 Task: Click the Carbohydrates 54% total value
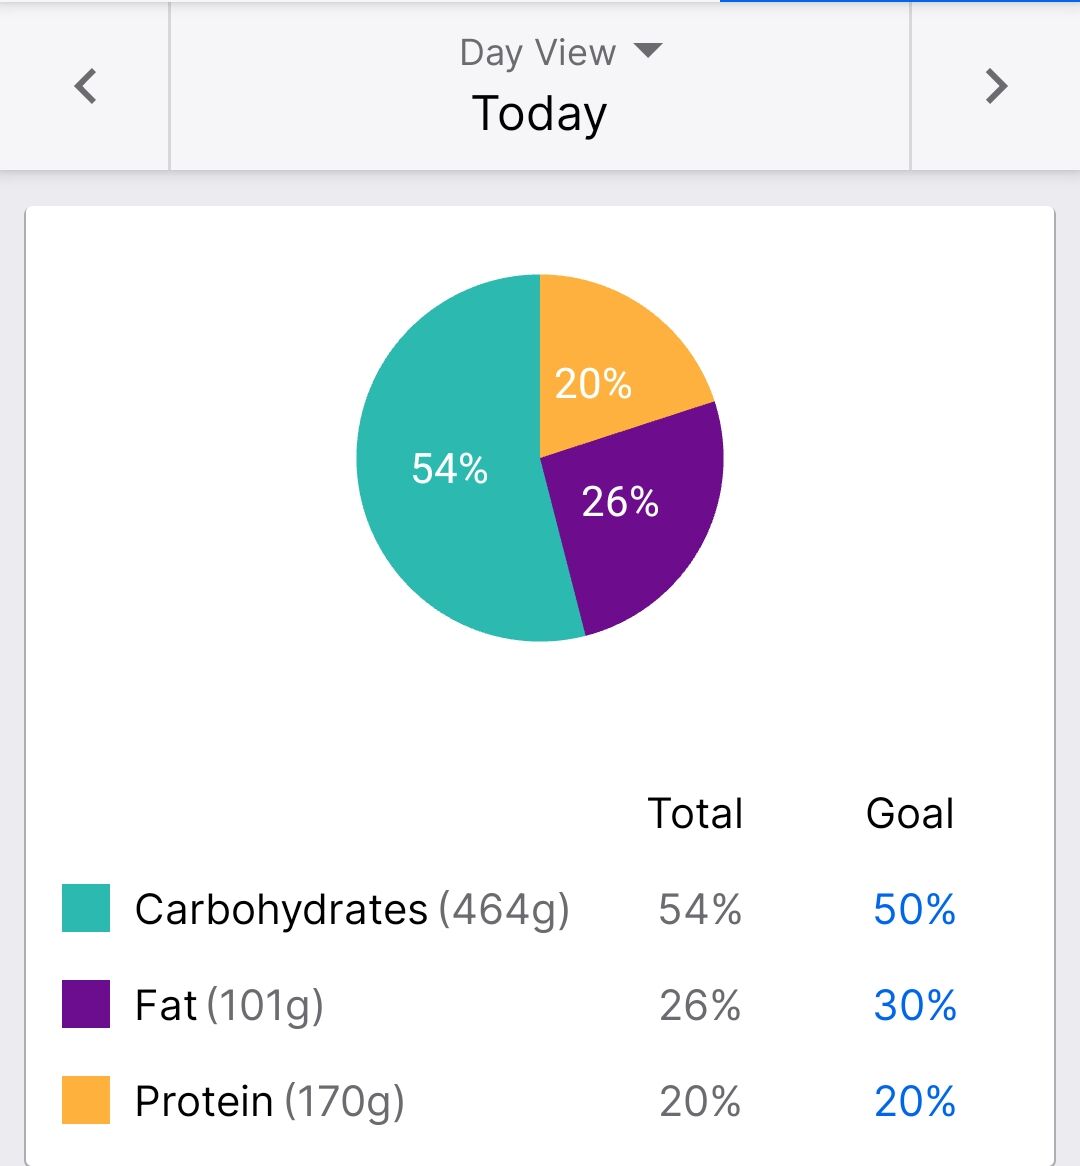coord(699,909)
